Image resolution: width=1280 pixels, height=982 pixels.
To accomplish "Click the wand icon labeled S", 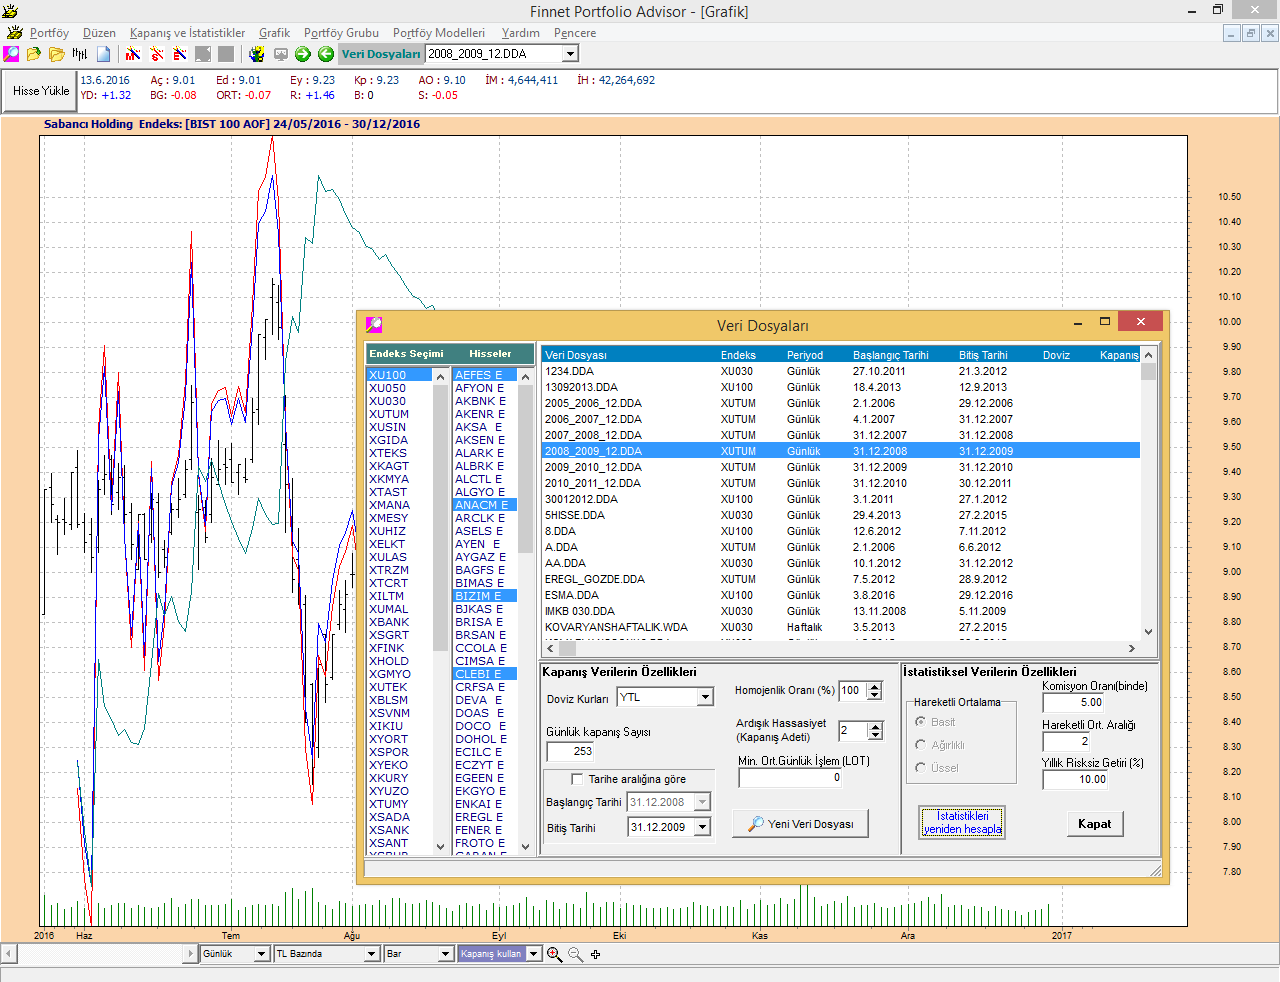I will (x=156, y=54).
